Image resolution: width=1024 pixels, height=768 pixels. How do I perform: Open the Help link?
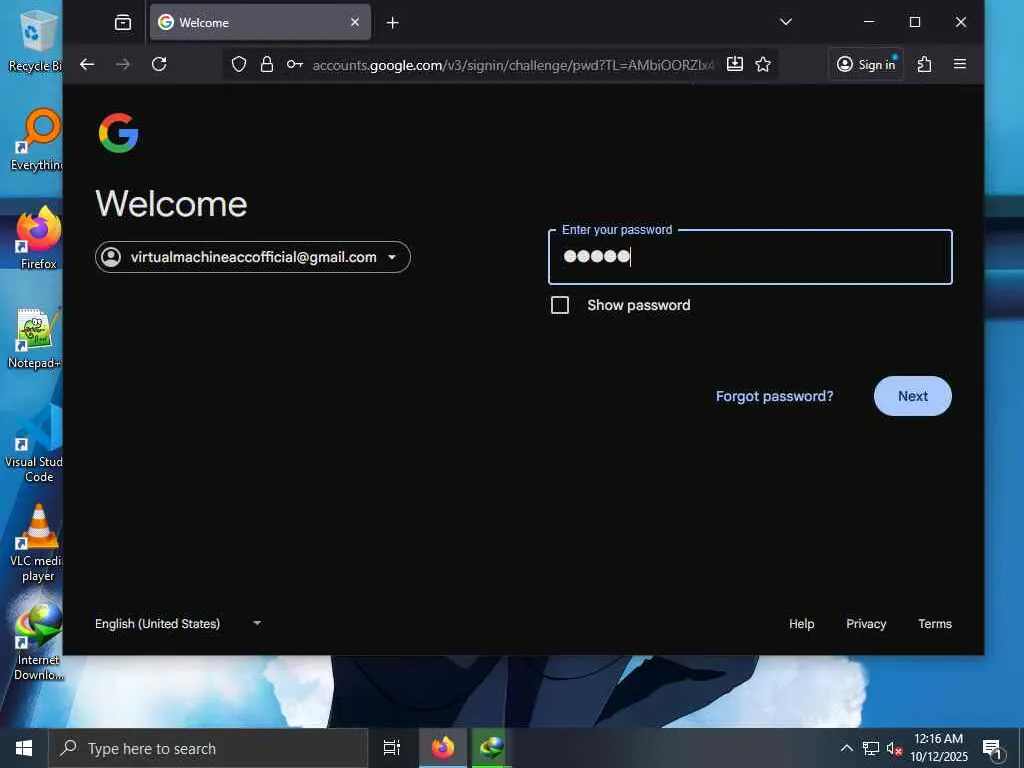click(801, 624)
